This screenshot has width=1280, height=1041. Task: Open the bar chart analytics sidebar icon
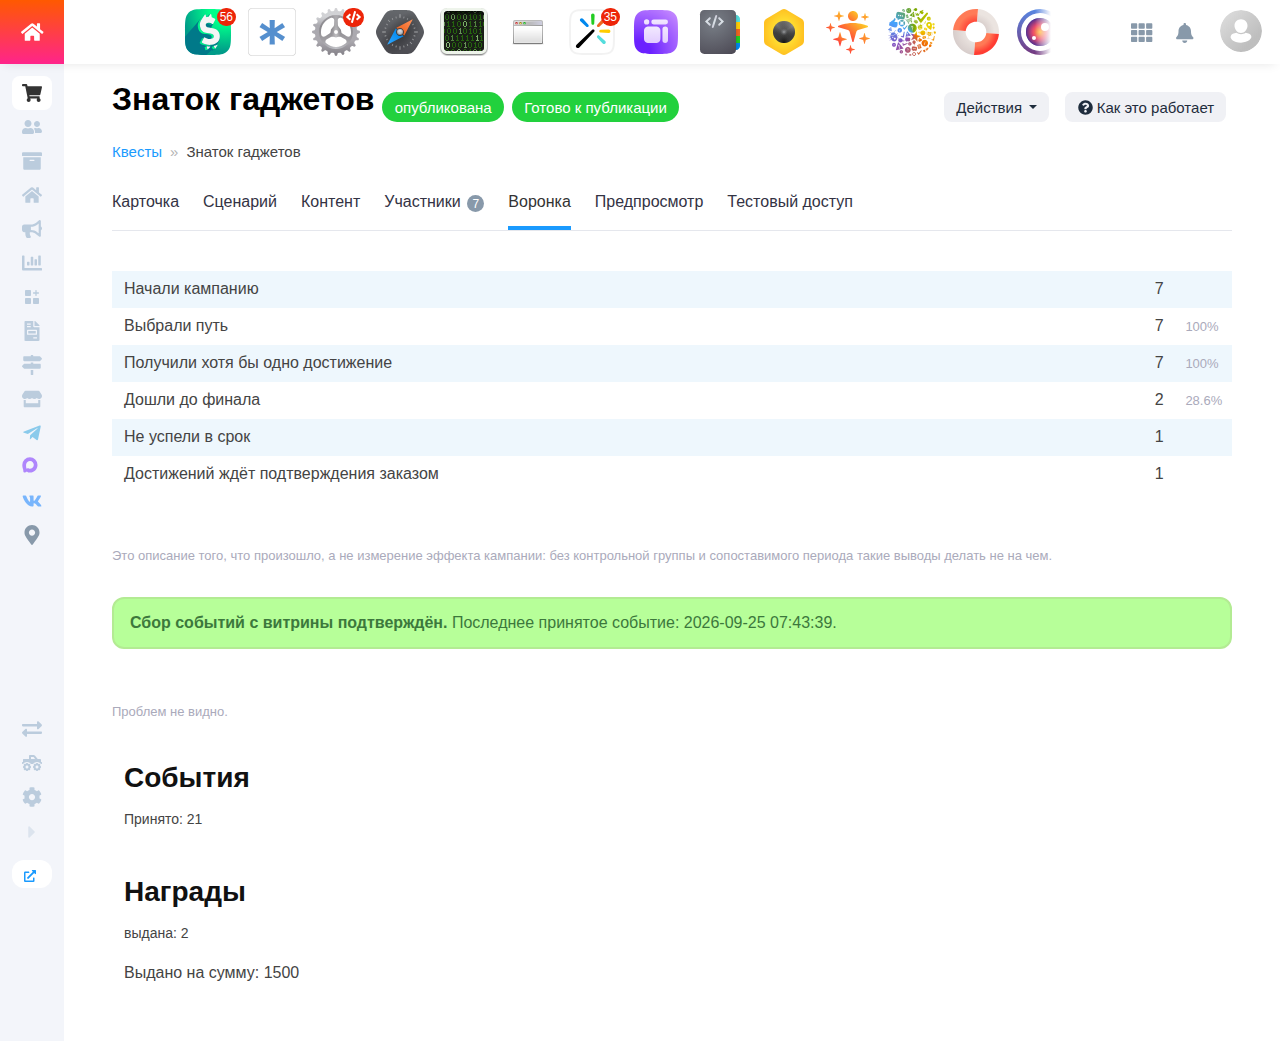pyautogui.click(x=32, y=263)
